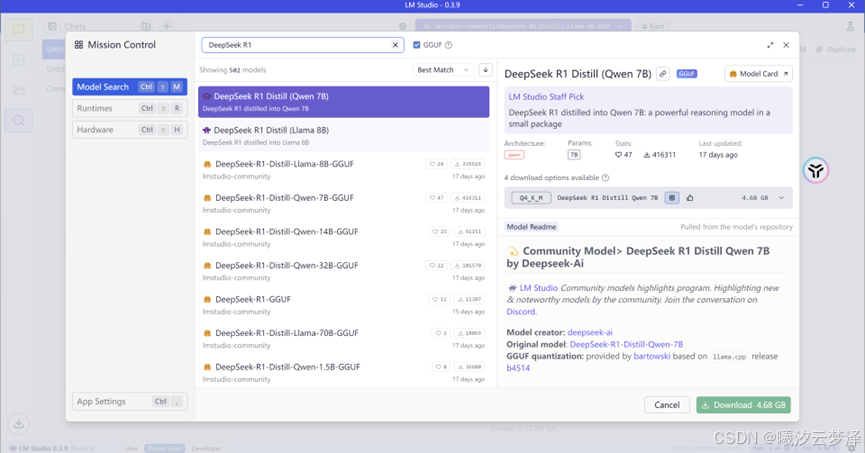Viewport: 865px width, 453px height.
Task: Click GPU offload icon on Q4_K_M row
Action: tap(671, 198)
